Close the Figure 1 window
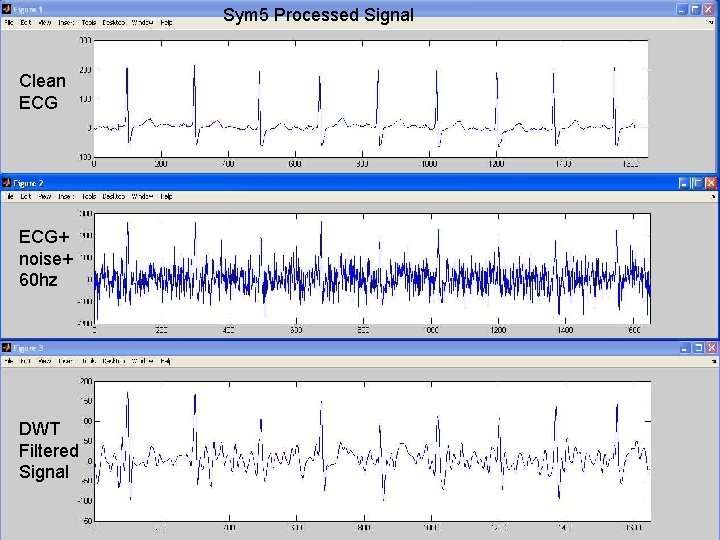 709,10
